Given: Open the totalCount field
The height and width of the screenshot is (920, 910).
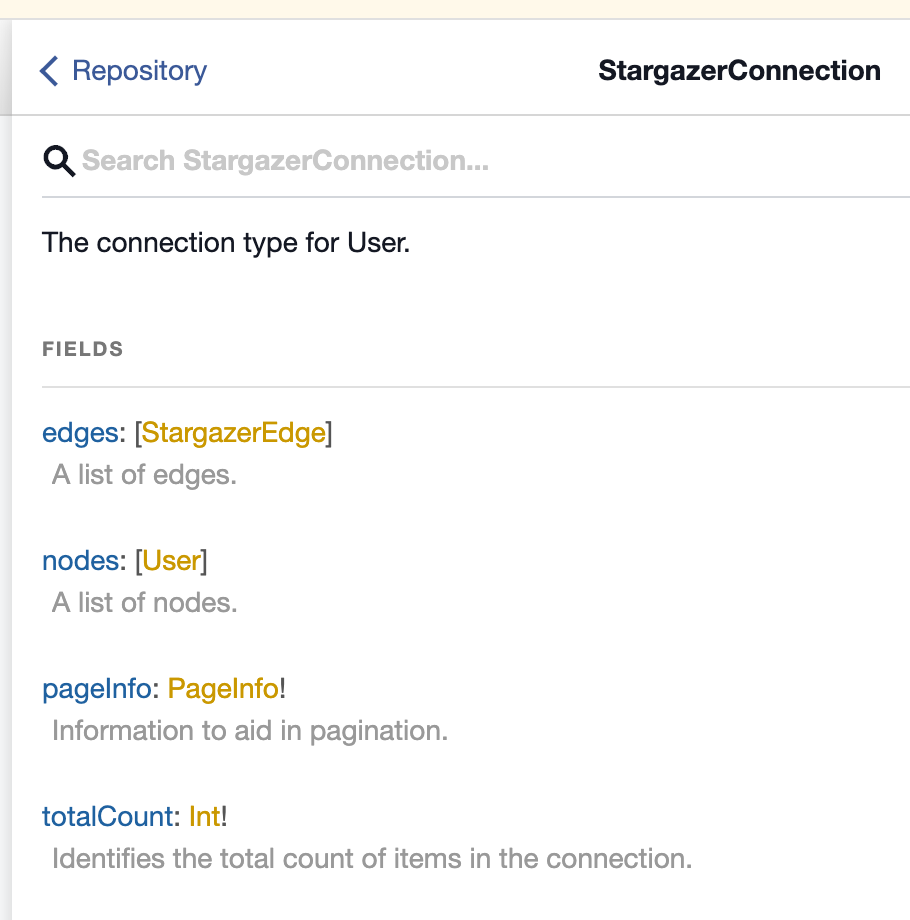Looking at the screenshot, I should (108, 817).
